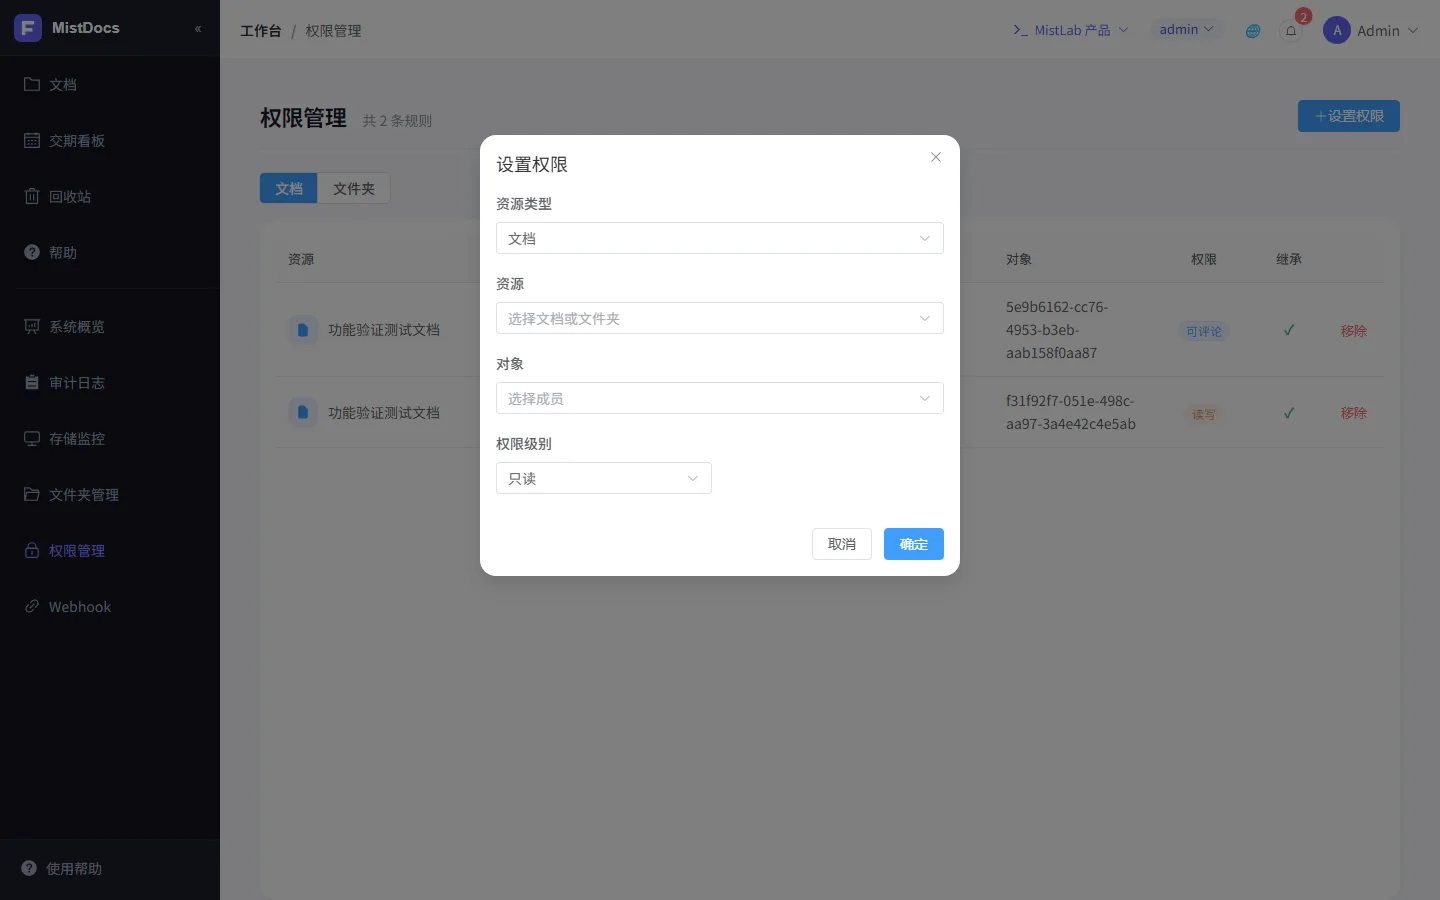Open 帮助 sidebar item

(110, 253)
